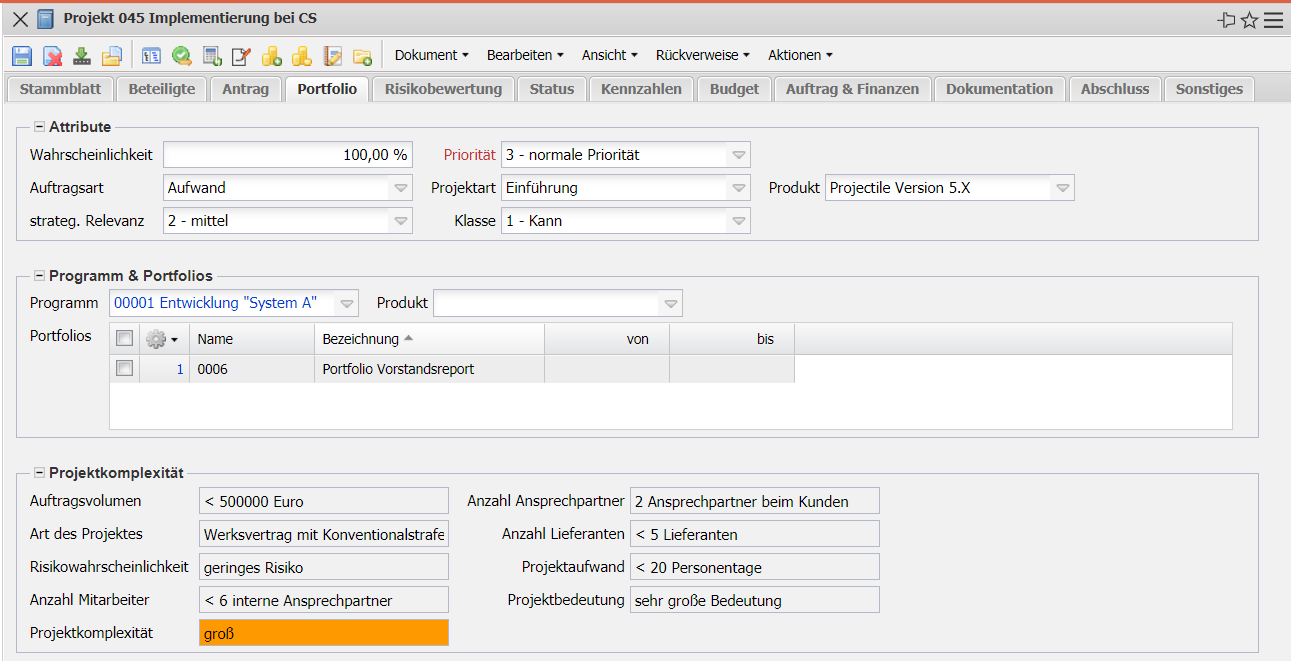The image size is (1291, 661).
Task: Expand the Programm dropdown list
Action: tap(346, 303)
